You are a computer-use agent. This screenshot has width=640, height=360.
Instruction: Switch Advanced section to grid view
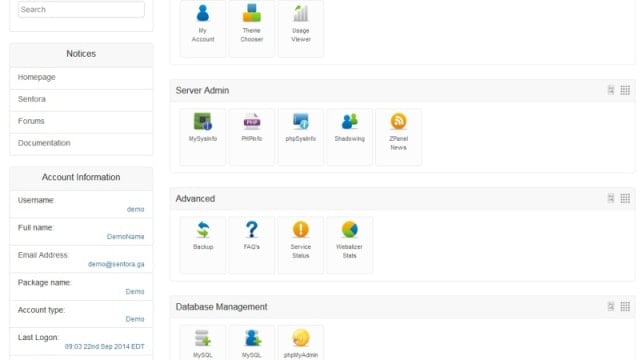tap(625, 198)
